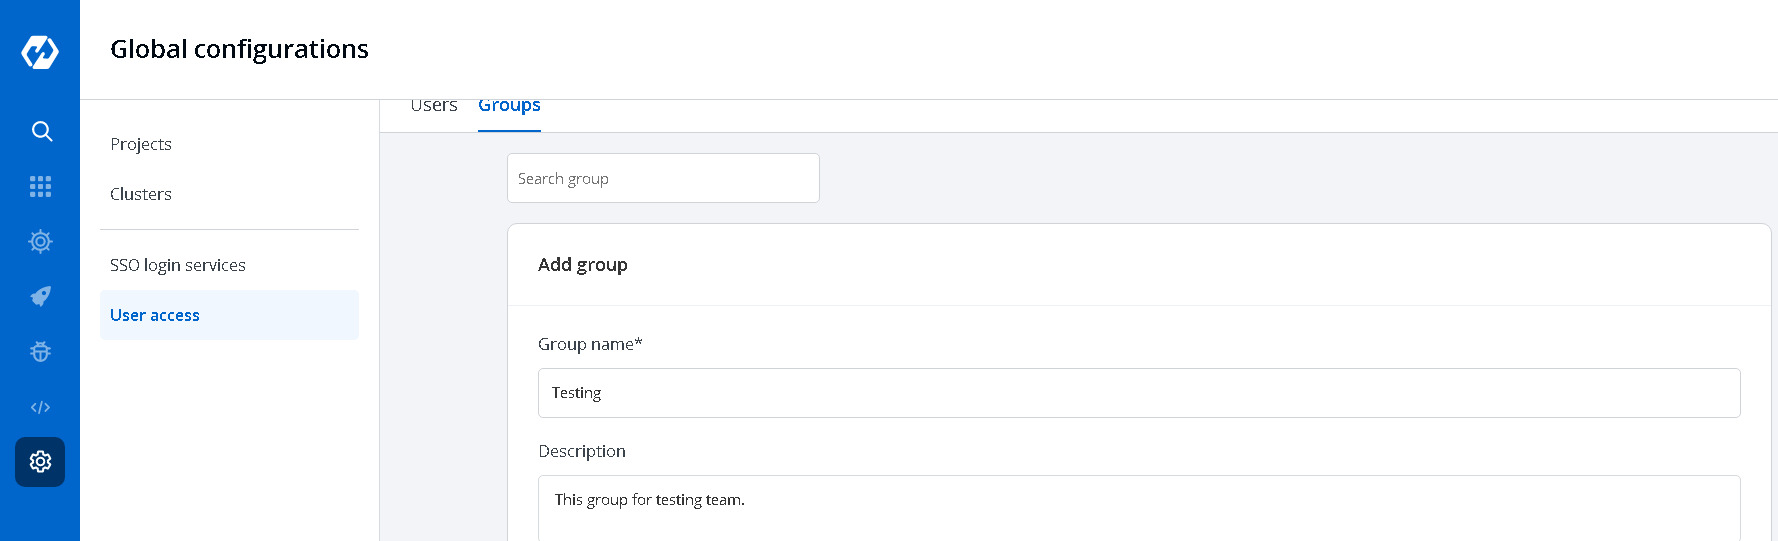Open SSO login services settings
The width and height of the screenshot is (1778, 541).
178,265
